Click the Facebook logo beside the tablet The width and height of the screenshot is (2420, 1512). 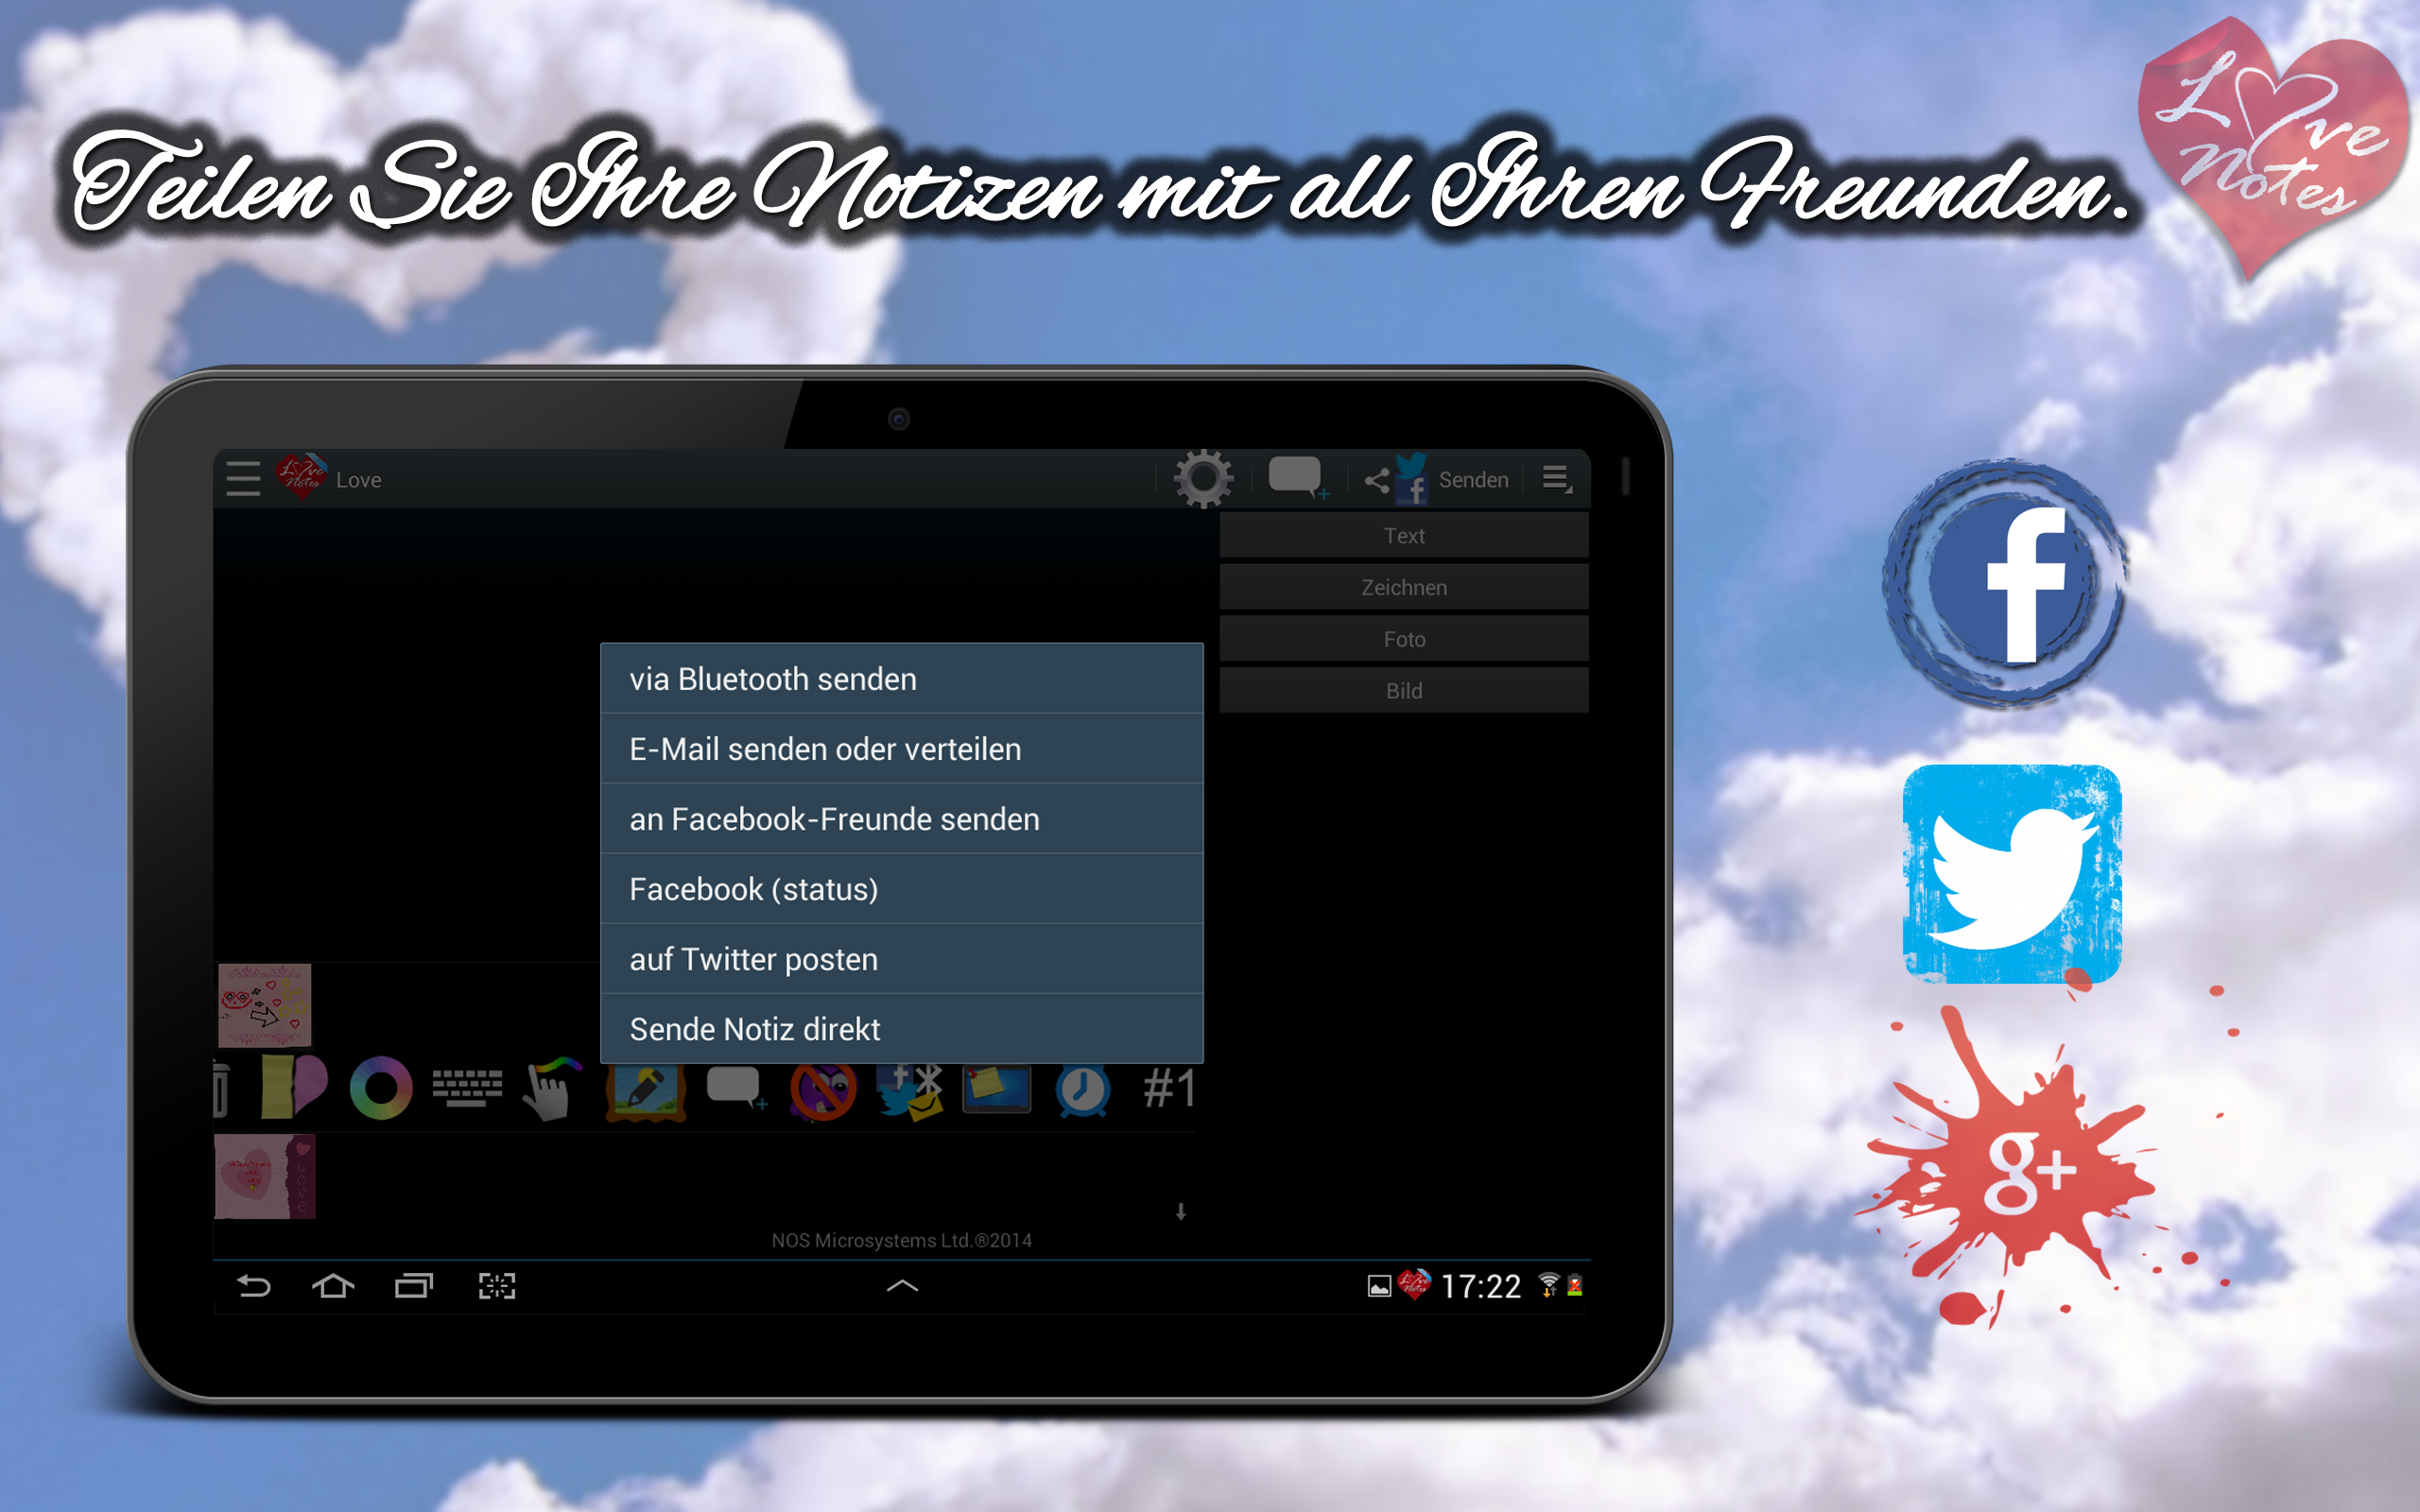pyautogui.click(x=2006, y=583)
